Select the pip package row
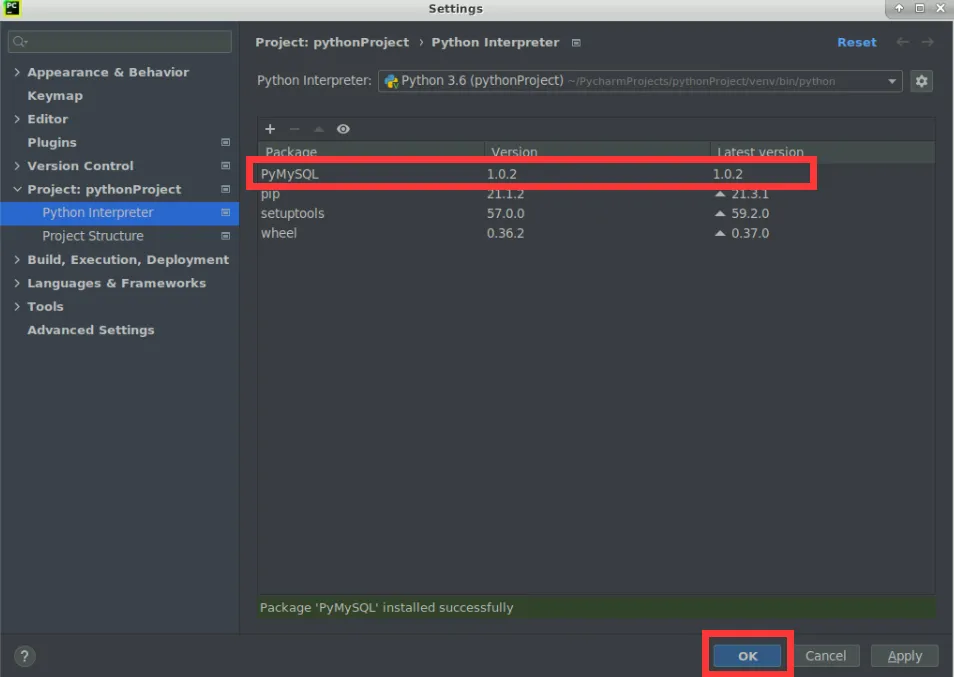The width and height of the screenshot is (954, 677). pos(596,194)
